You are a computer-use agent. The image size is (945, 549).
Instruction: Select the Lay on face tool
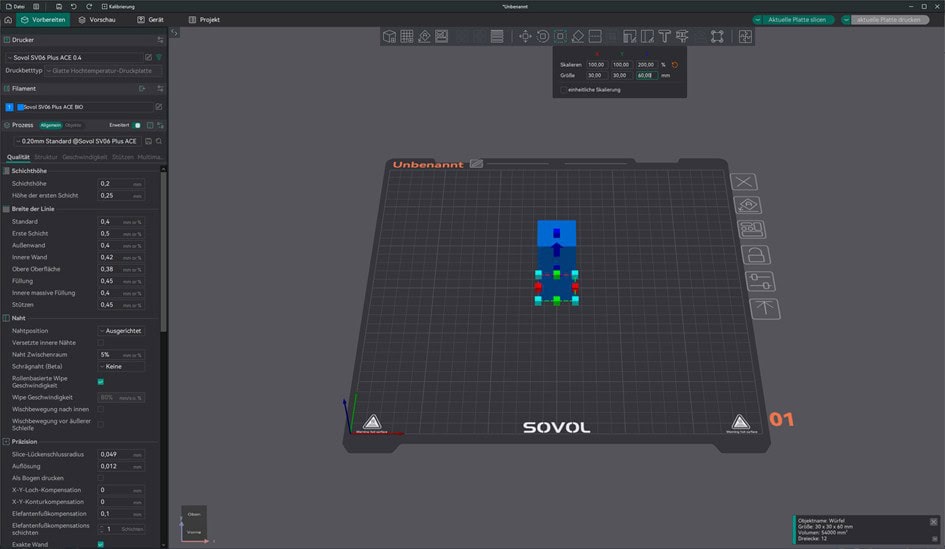(x=577, y=37)
